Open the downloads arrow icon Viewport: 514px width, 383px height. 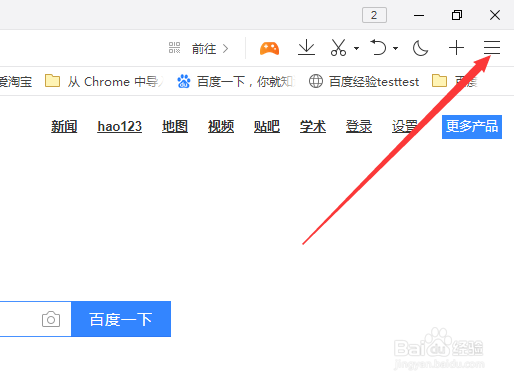coord(306,48)
